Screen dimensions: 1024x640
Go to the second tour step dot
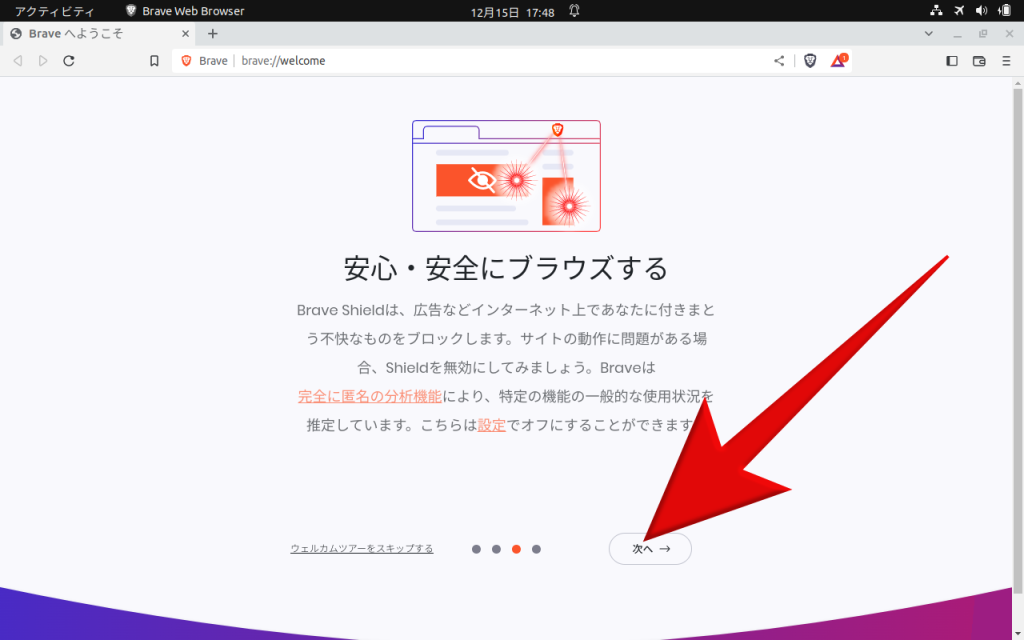click(x=496, y=549)
